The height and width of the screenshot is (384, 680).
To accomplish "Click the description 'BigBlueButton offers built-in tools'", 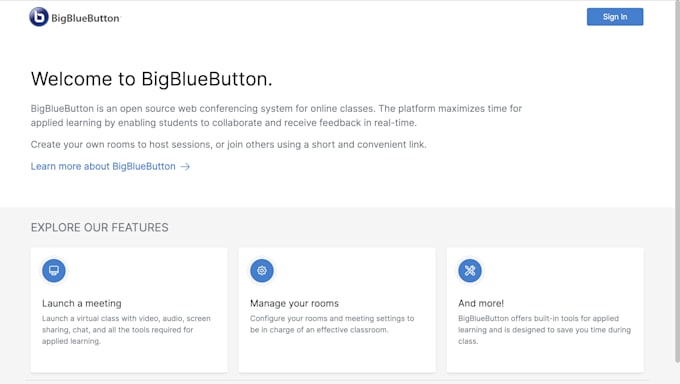I will point(544,330).
